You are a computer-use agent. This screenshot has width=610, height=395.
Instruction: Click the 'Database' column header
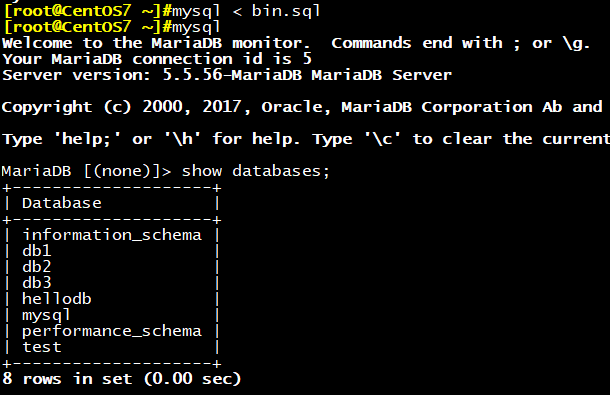point(62,203)
